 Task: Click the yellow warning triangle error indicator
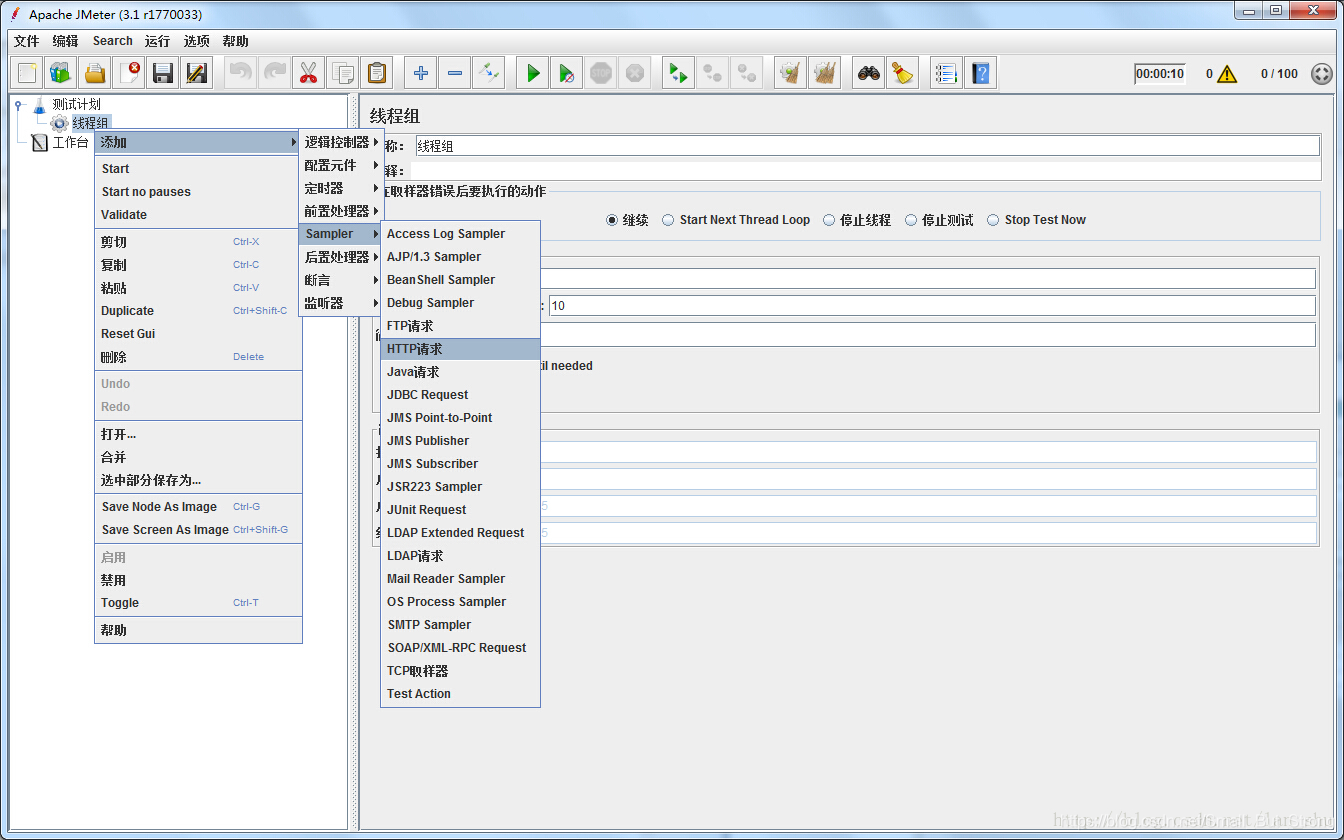pyautogui.click(x=1227, y=74)
